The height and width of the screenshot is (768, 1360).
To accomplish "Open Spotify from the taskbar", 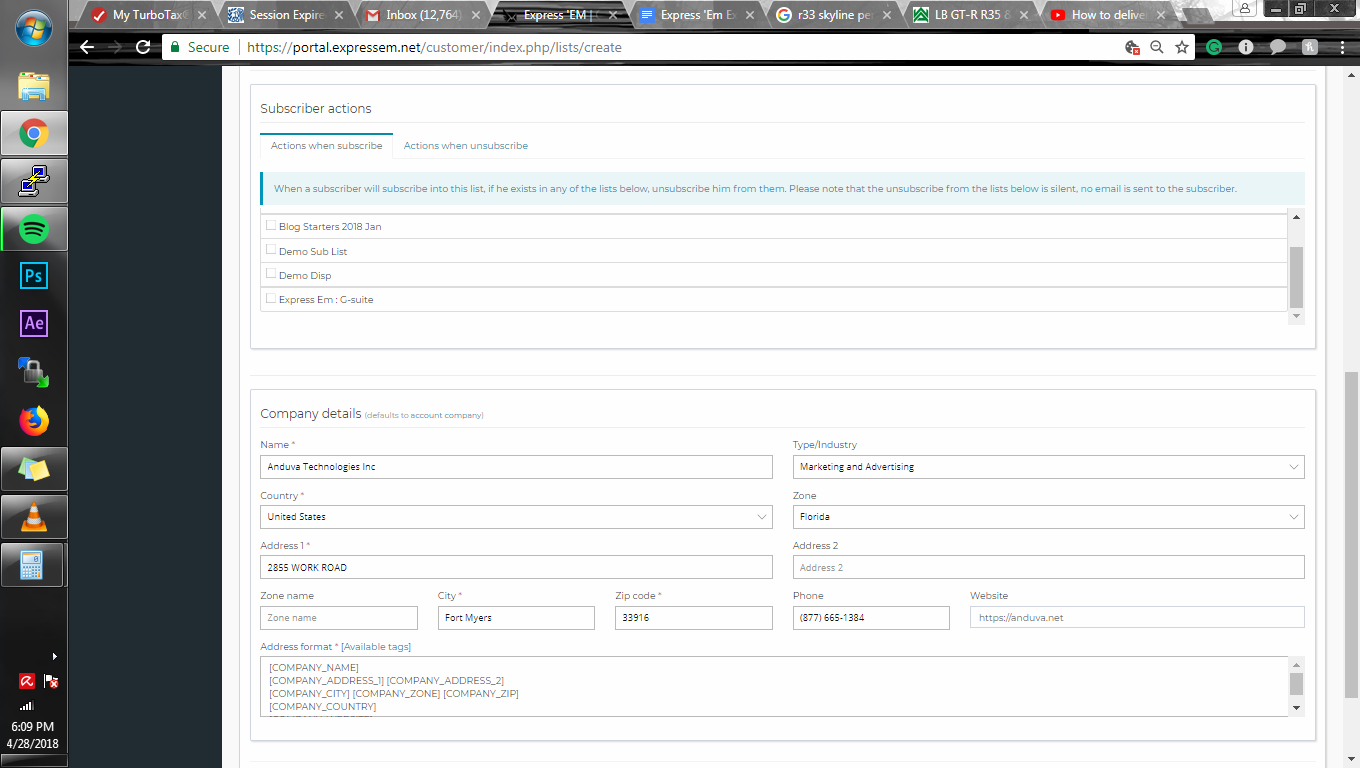I will [x=34, y=229].
